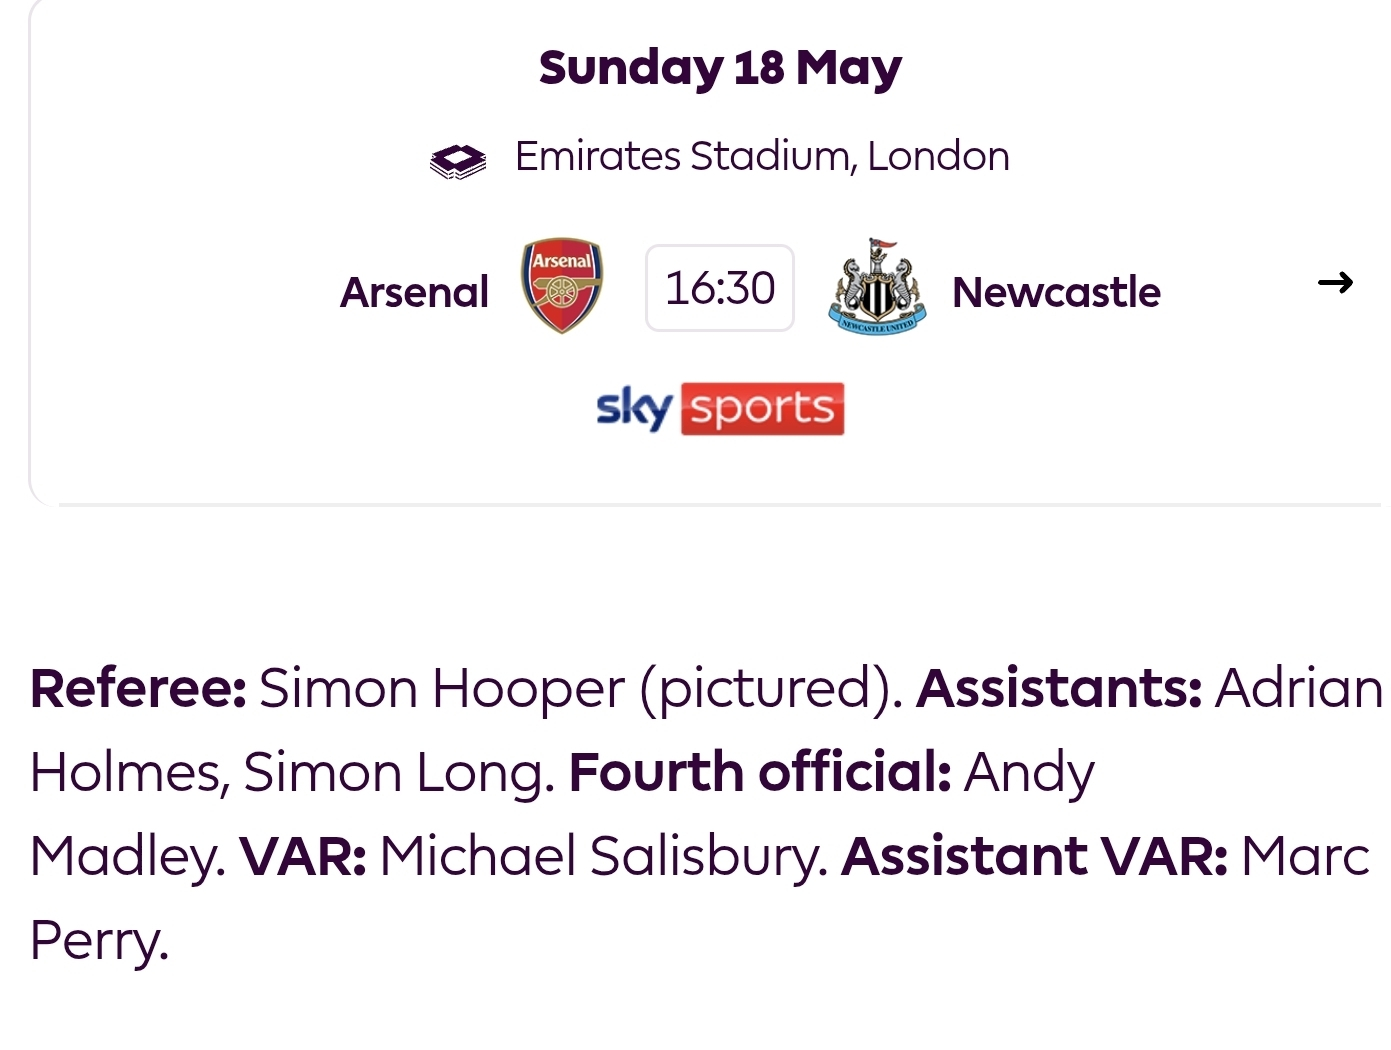Viewport: 1391px width, 1050px height.
Task: Click the word (pictured) after Simon Hooper
Action: [769, 690]
